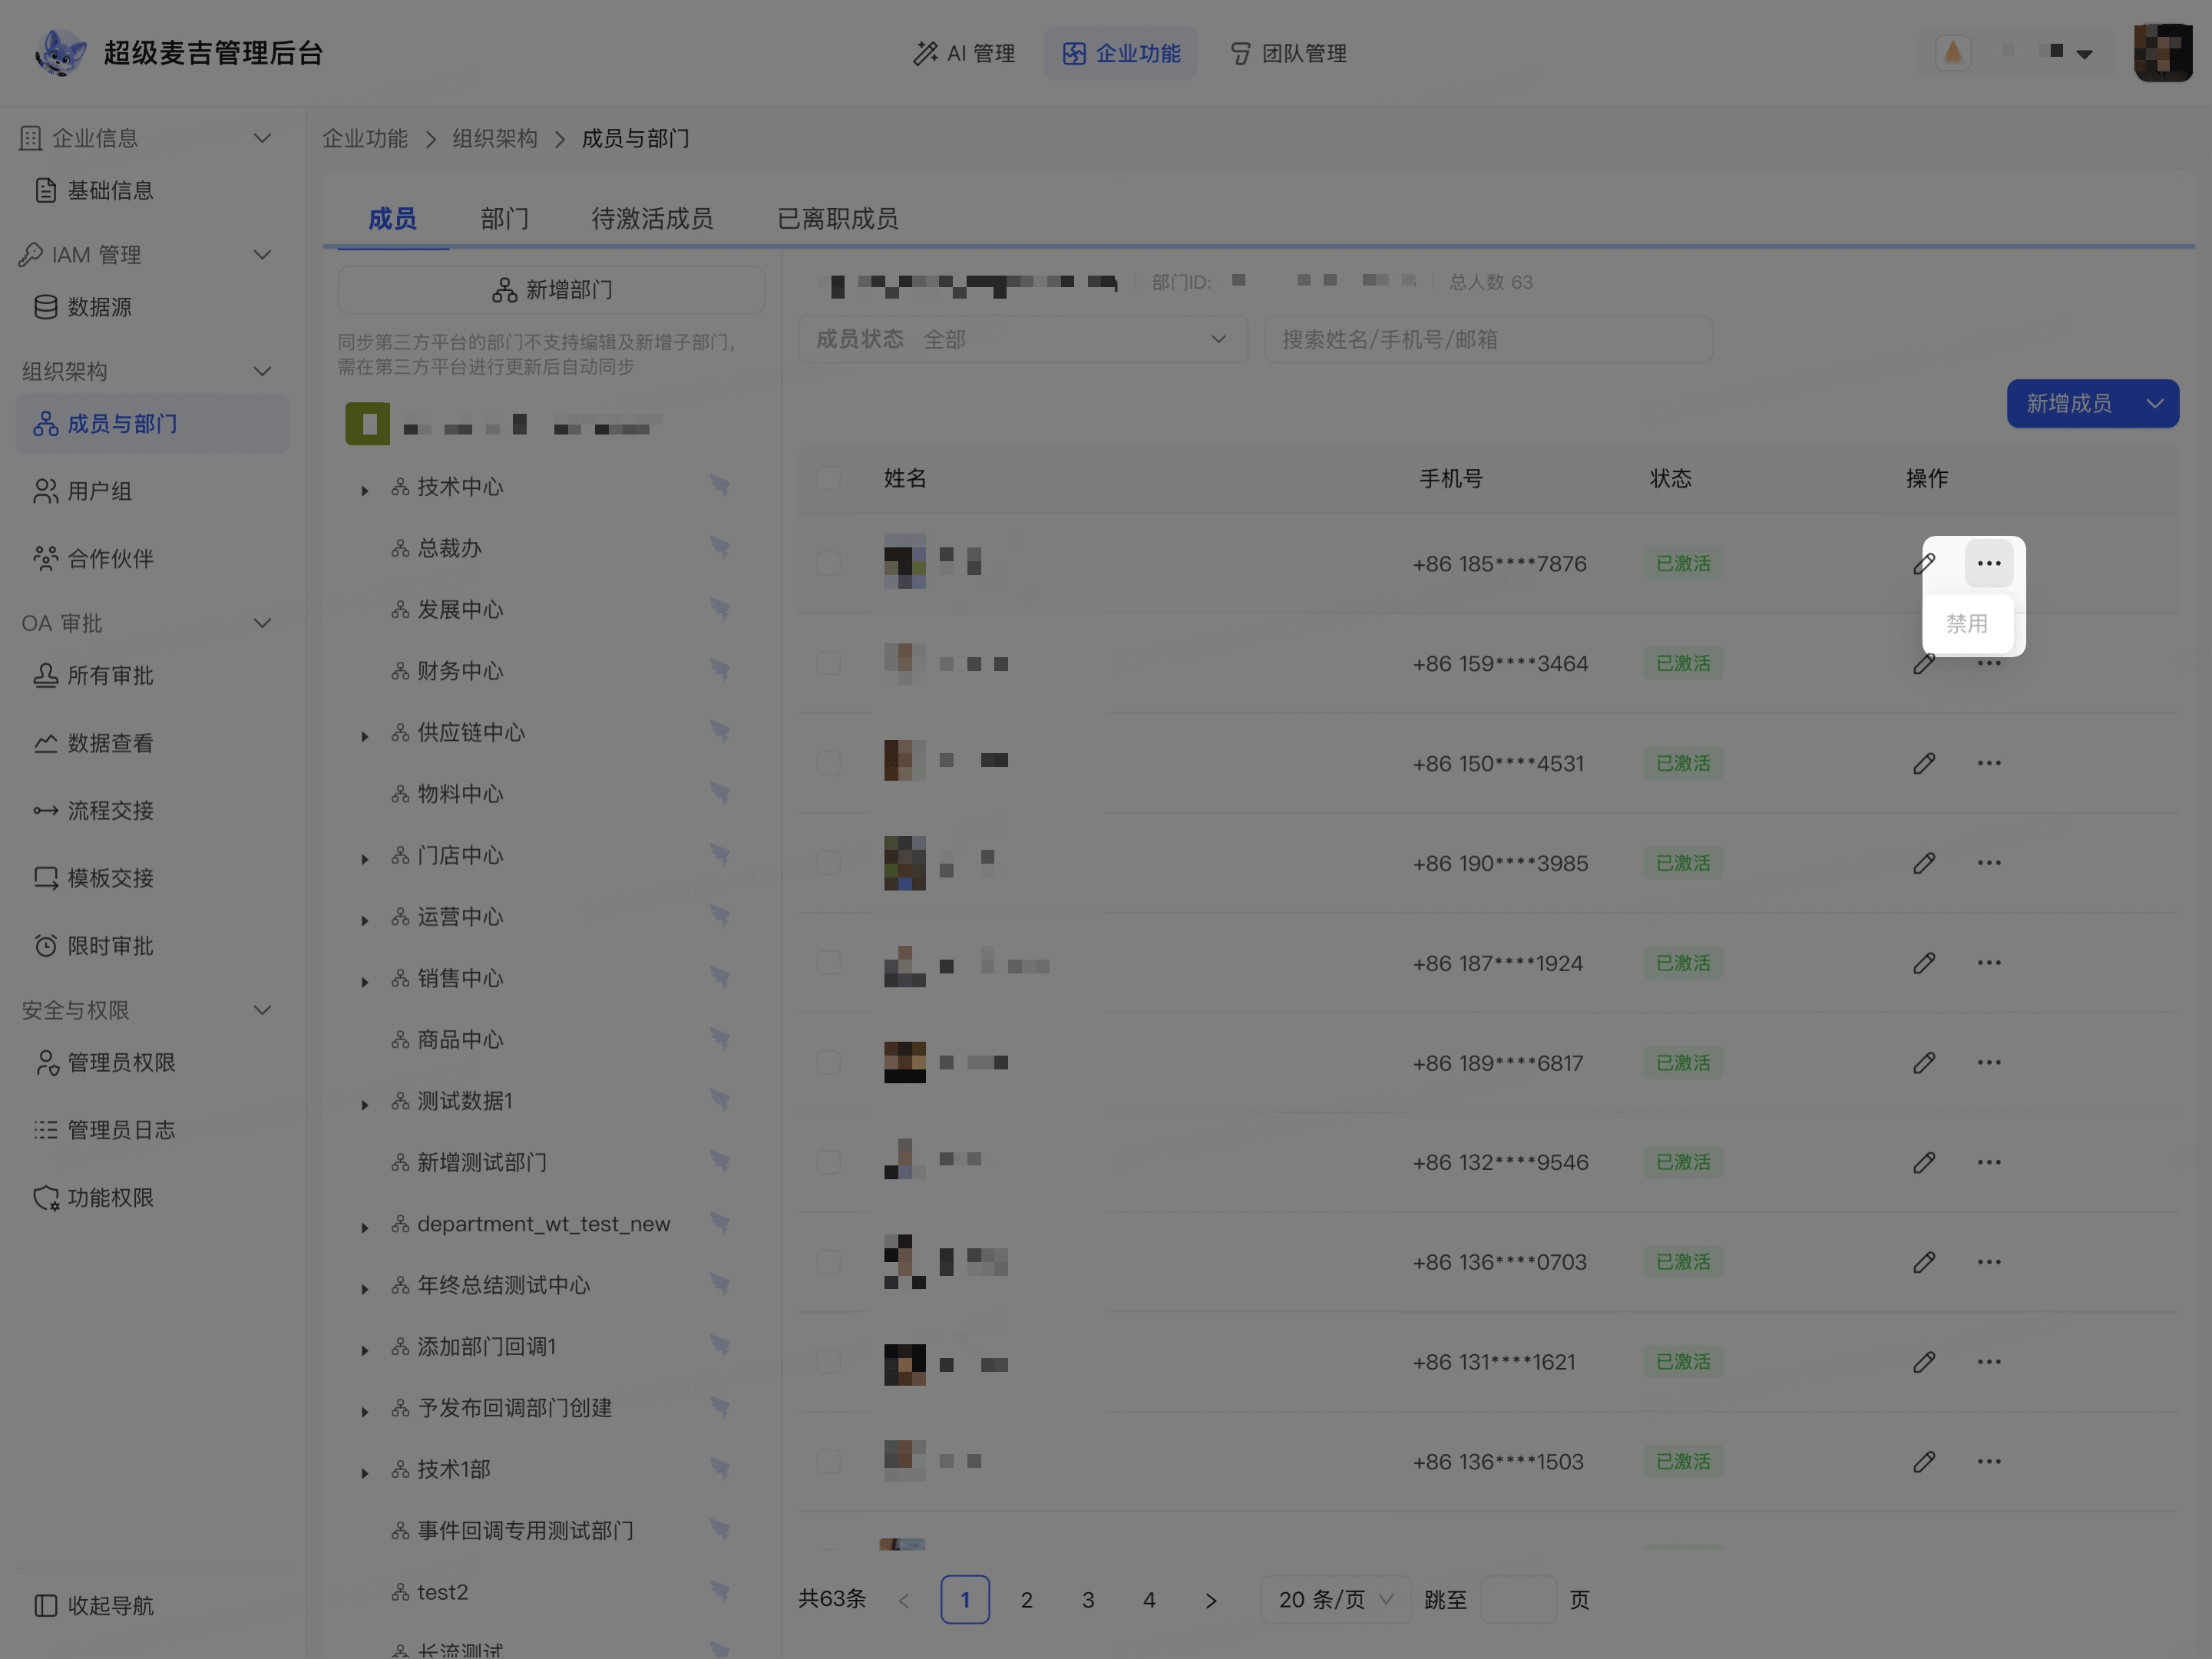Image resolution: width=2212 pixels, height=1659 pixels.
Task: Go to page 2 of the member list
Action: (x=1026, y=1599)
